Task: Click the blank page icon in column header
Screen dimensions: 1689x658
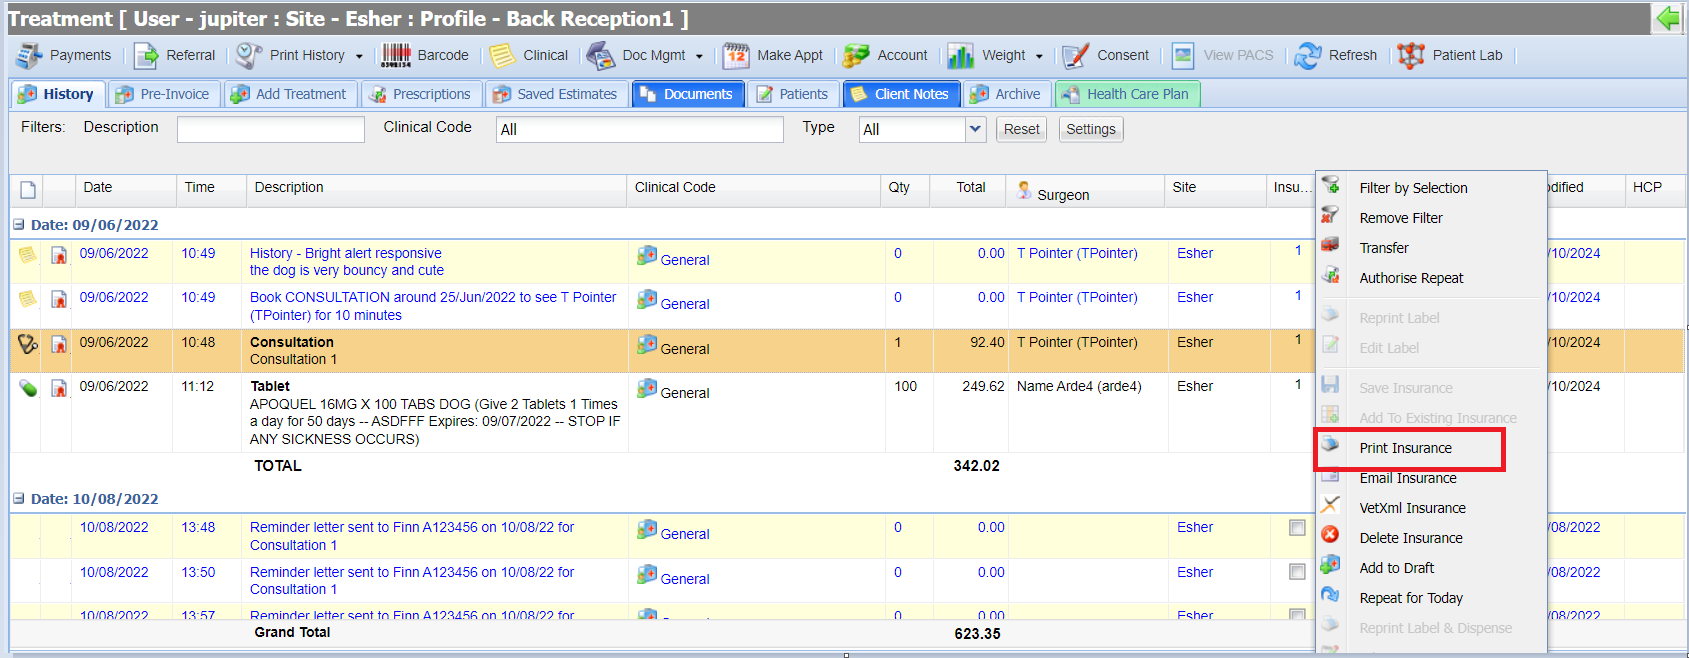Action: (x=28, y=189)
